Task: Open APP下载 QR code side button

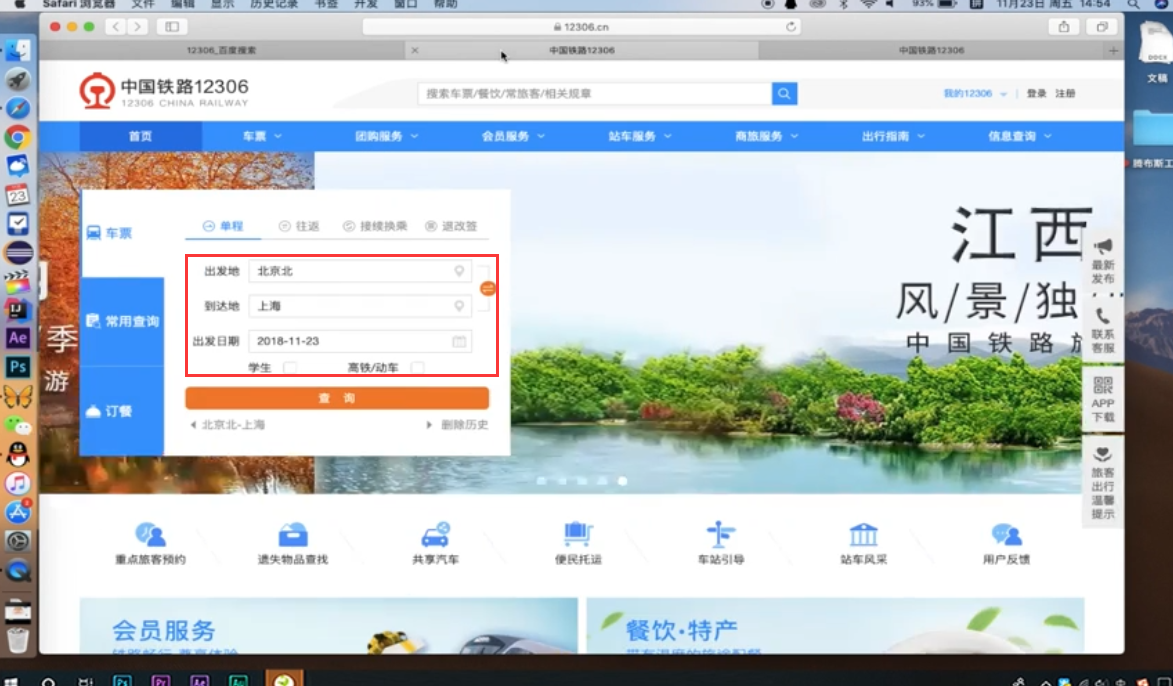Action: point(1103,399)
